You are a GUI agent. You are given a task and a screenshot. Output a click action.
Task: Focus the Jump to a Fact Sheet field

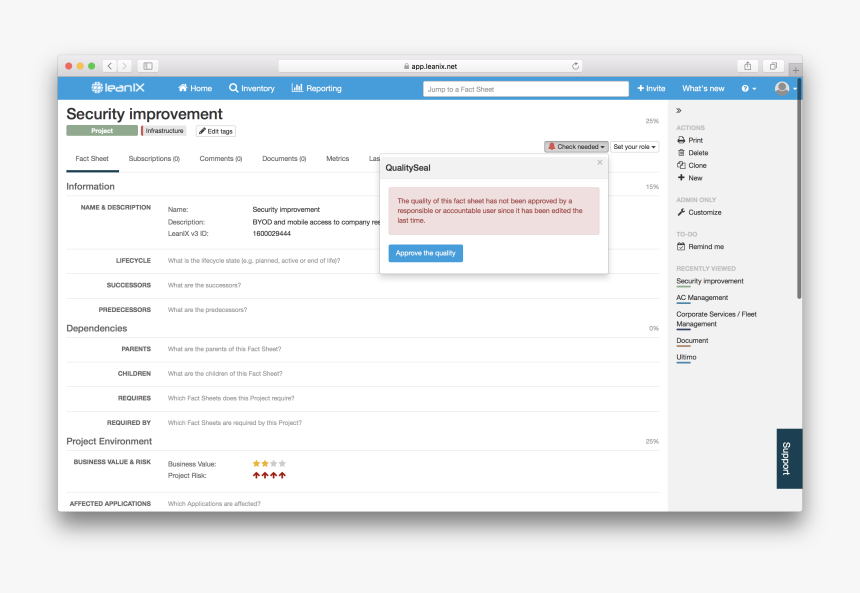coord(525,89)
